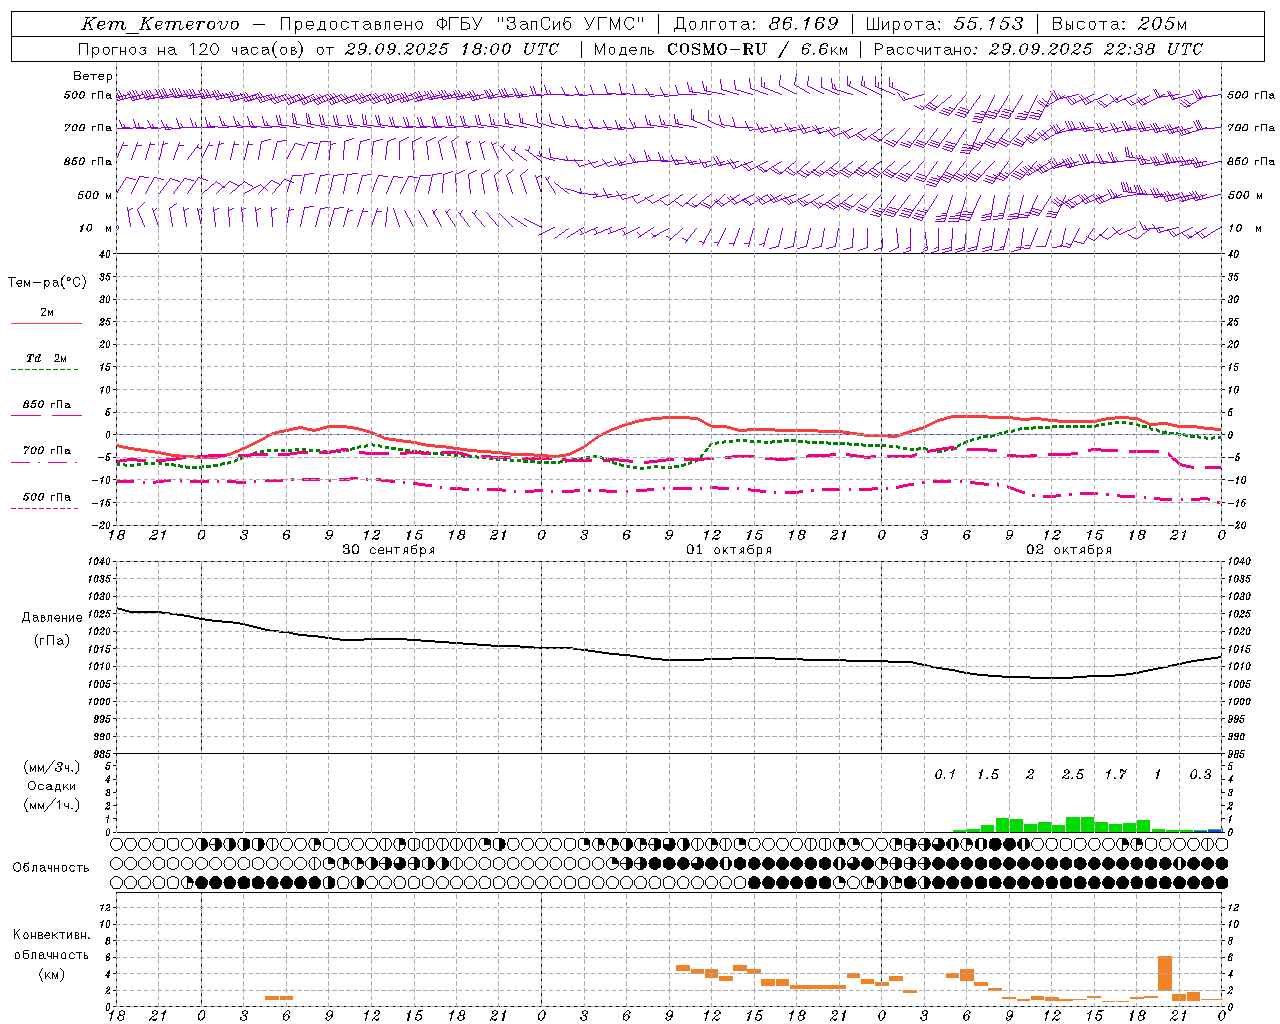Click the '01 октября' date label

(729, 550)
